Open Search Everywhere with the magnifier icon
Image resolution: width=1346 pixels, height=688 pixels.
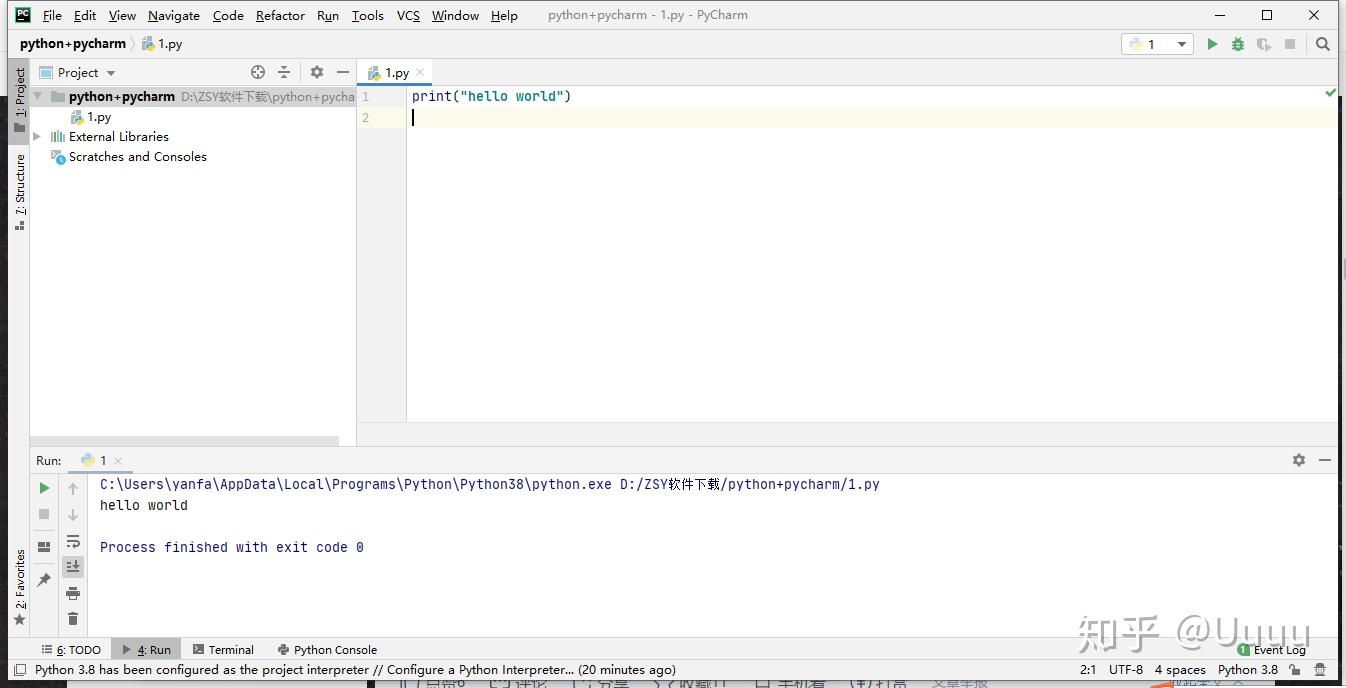(1323, 44)
